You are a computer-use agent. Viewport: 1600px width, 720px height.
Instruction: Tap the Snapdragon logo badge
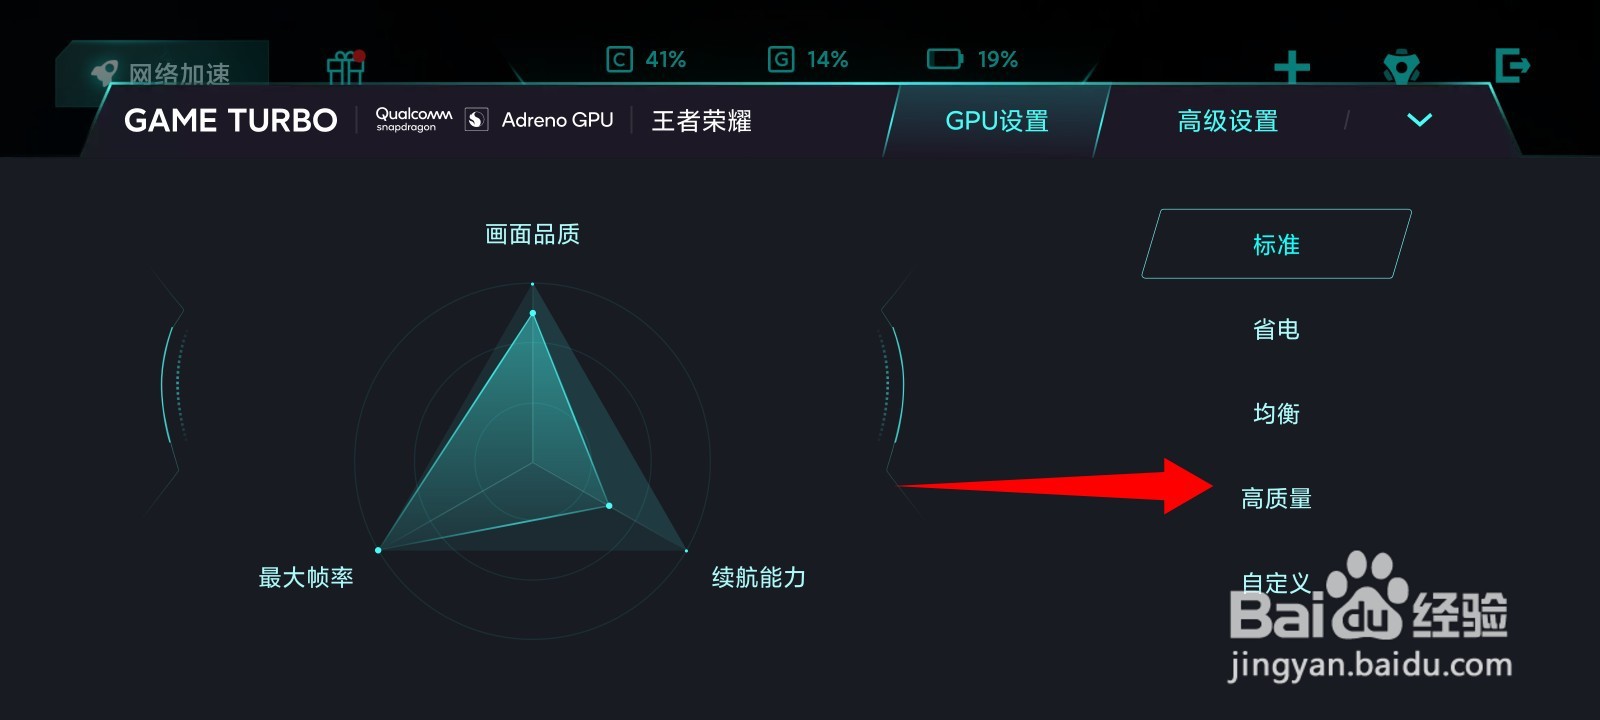pyautogui.click(x=477, y=120)
